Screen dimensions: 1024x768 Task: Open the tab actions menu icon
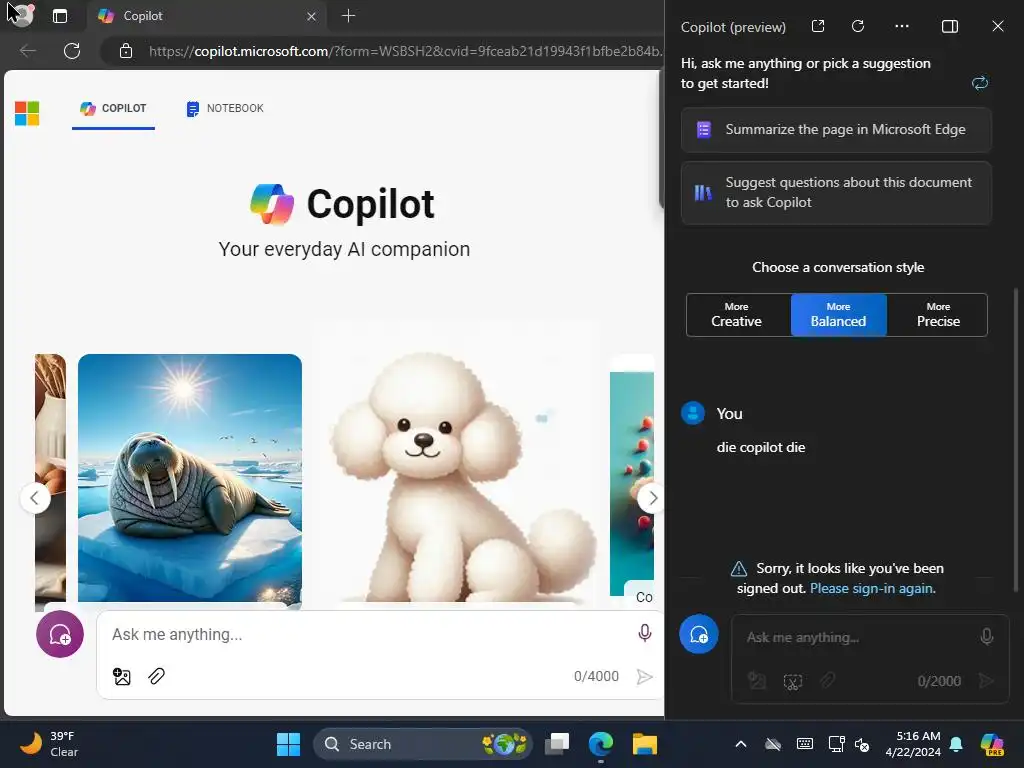60,16
